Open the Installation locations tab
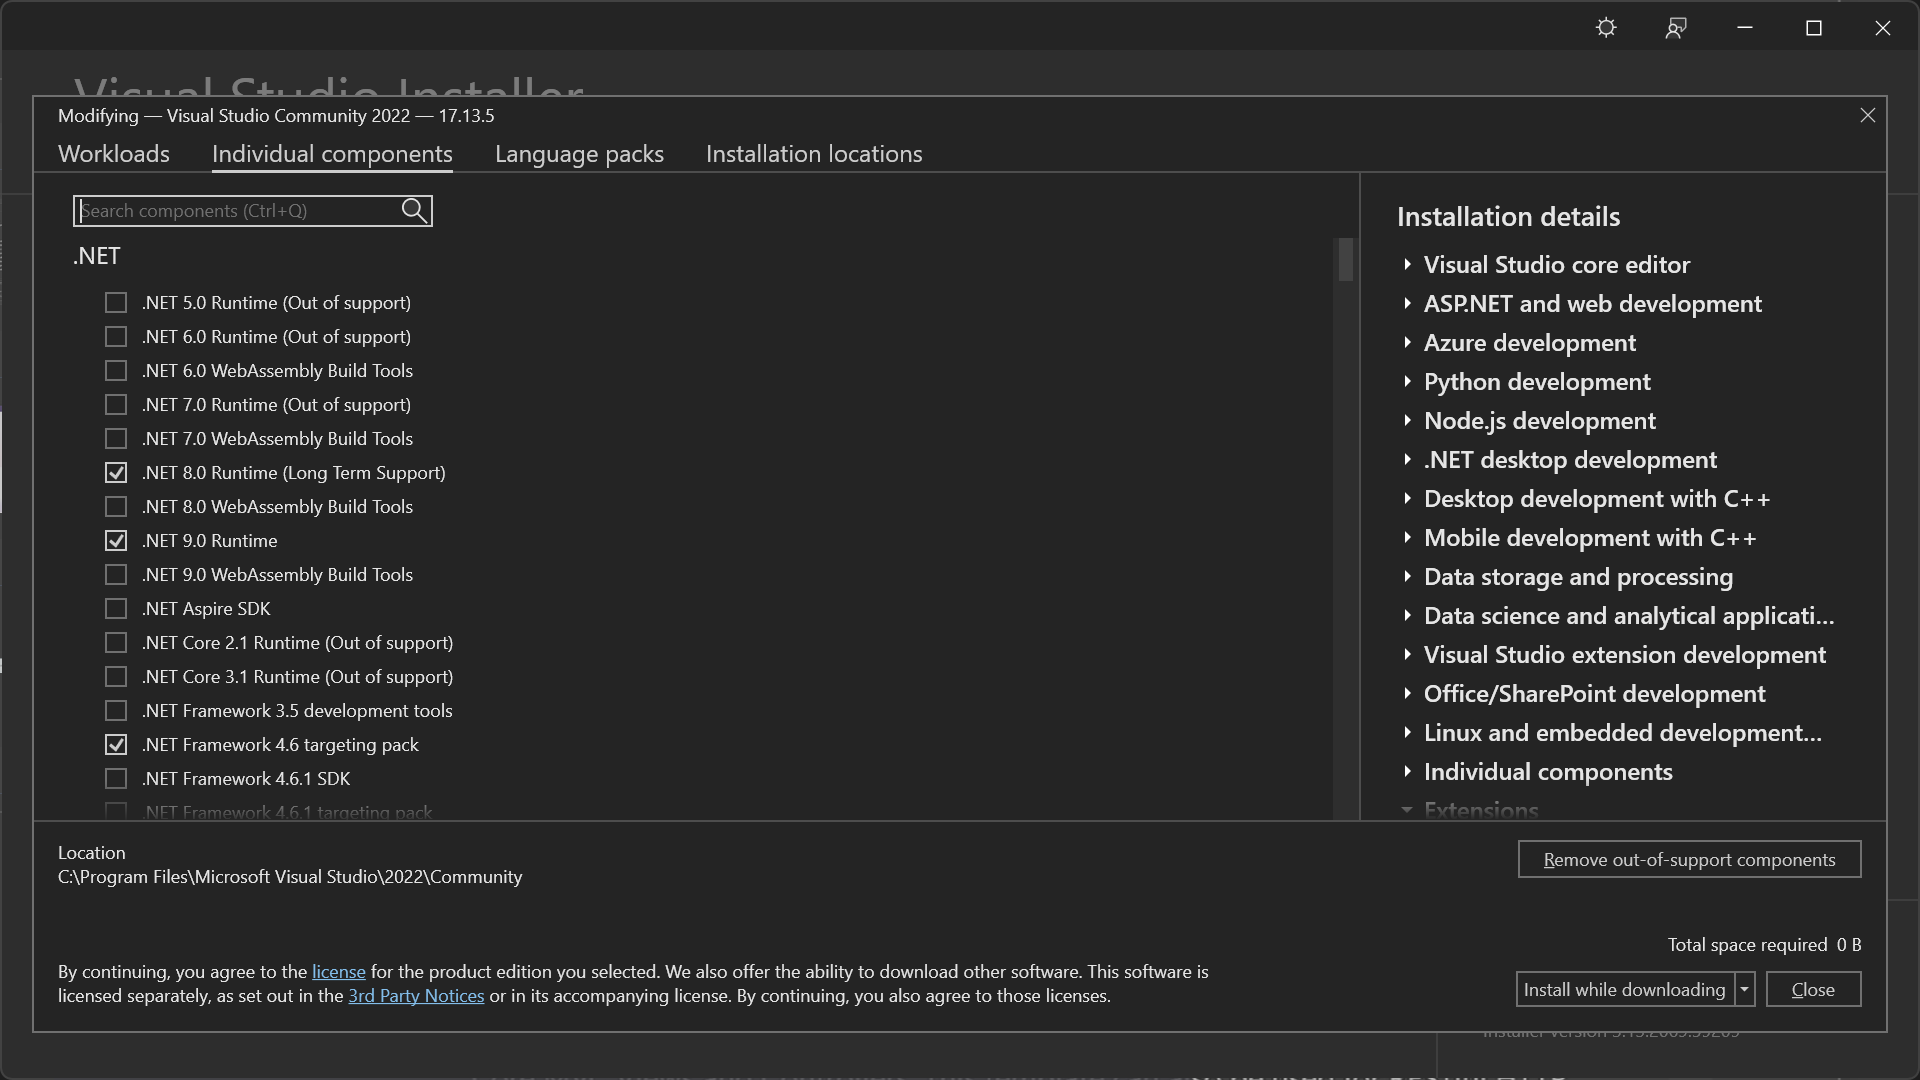Viewport: 1920px width, 1080px height. pos(814,154)
